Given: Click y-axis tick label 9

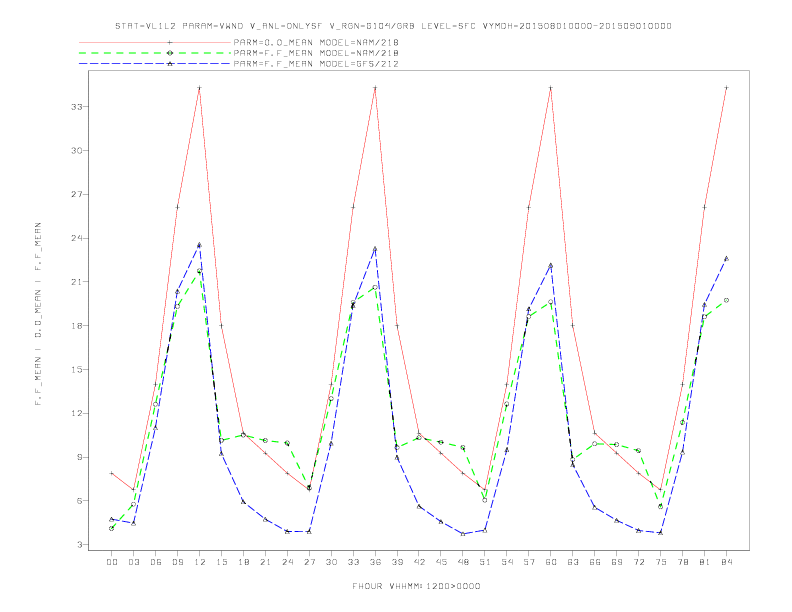Looking at the screenshot, I should [80, 457].
